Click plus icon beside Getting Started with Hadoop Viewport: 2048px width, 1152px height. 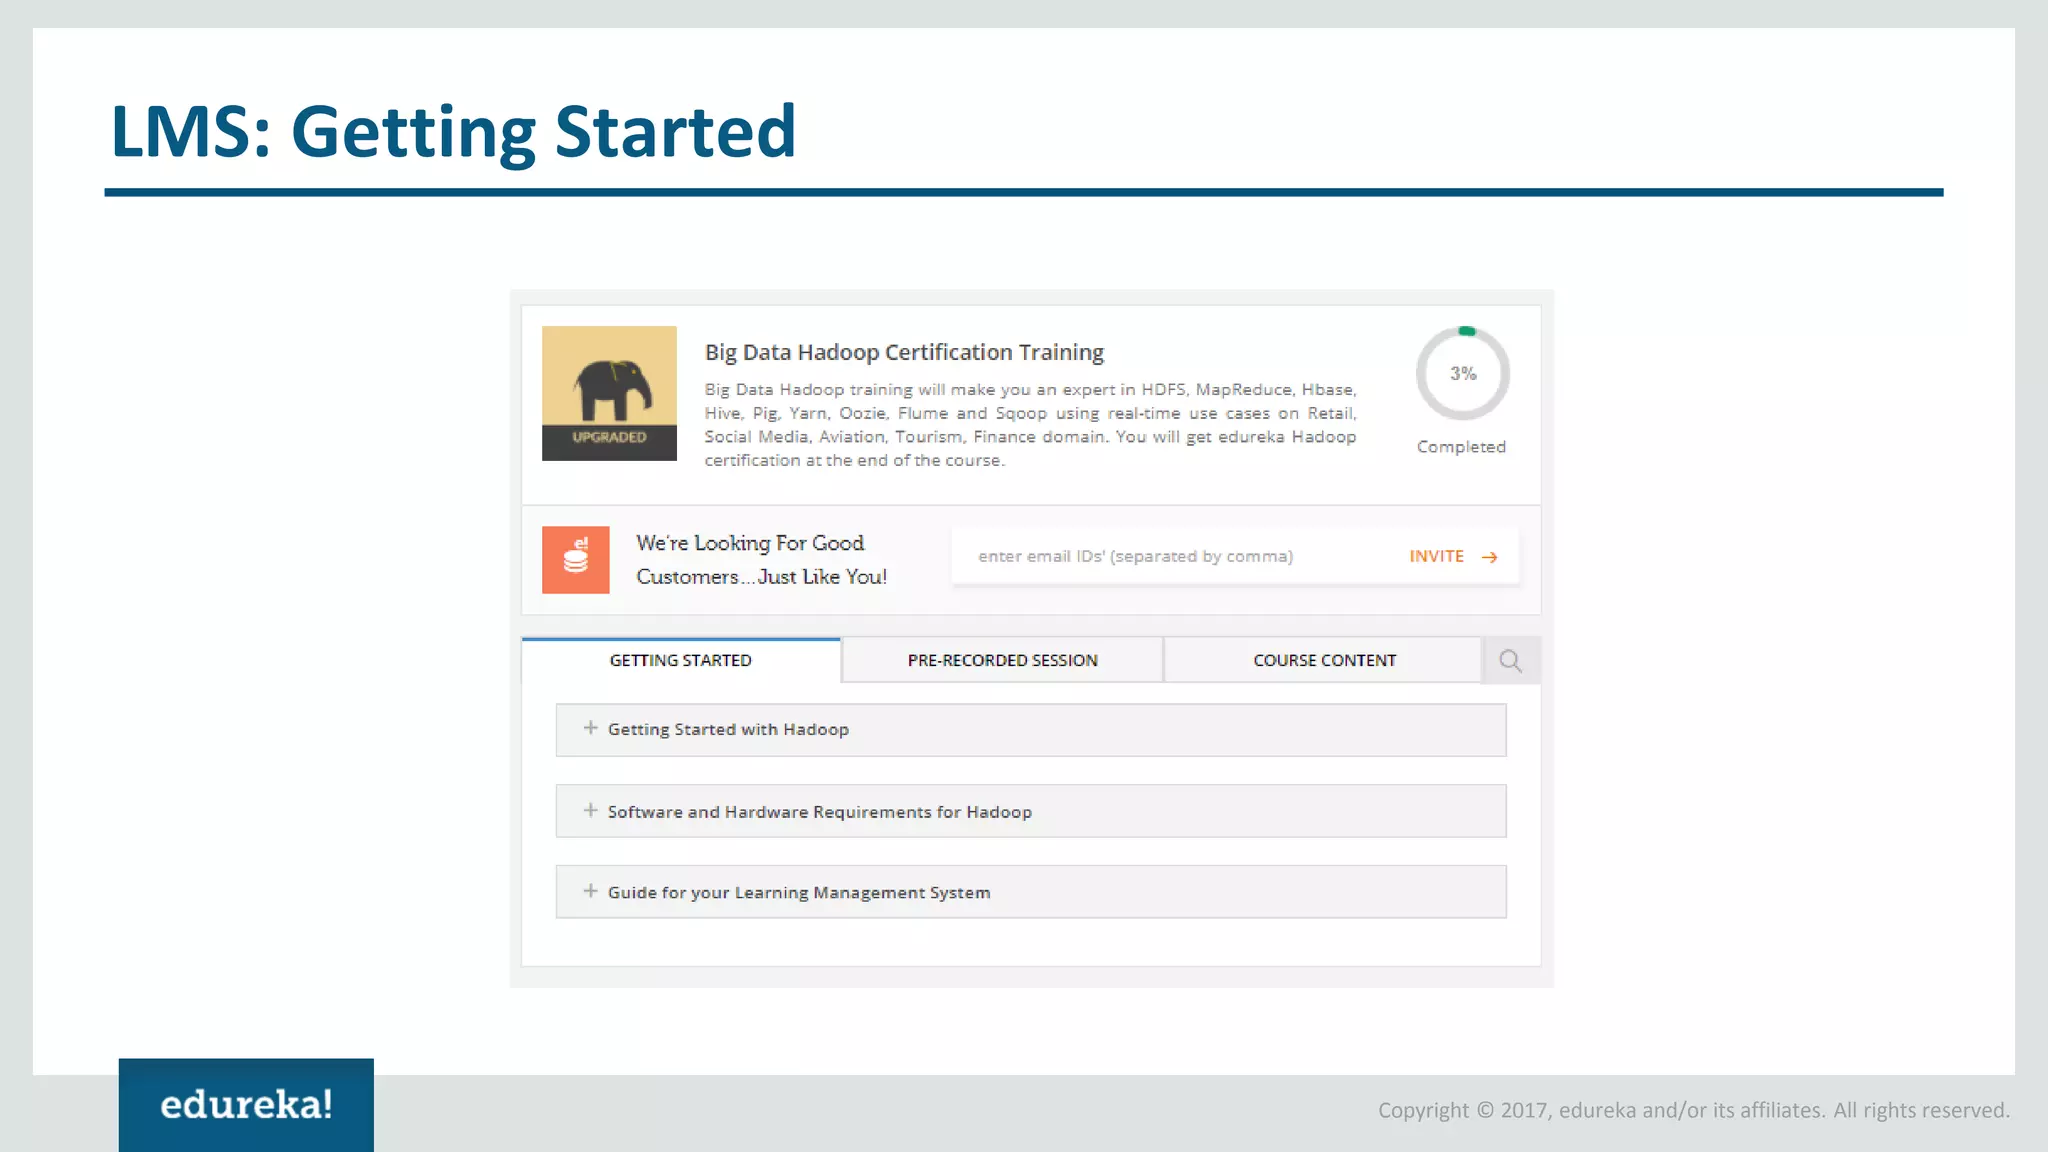coord(590,728)
